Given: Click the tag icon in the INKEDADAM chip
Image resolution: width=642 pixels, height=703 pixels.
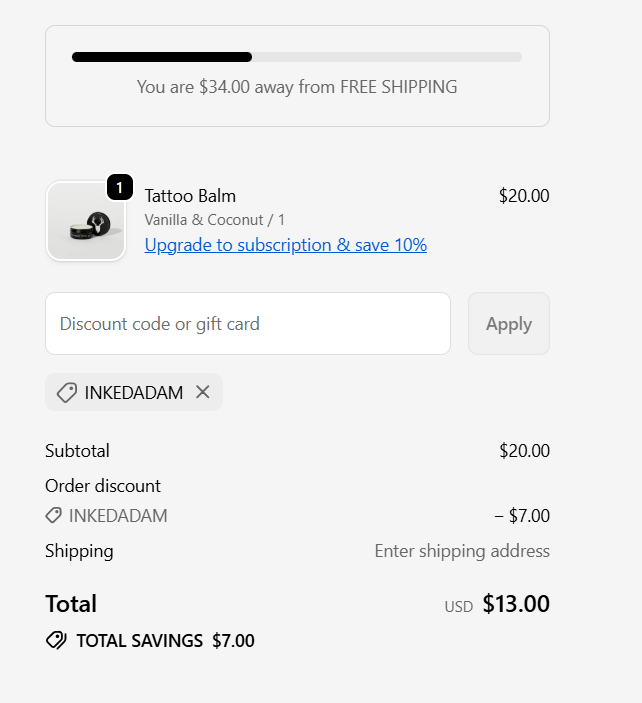Looking at the screenshot, I should point(67,393).
